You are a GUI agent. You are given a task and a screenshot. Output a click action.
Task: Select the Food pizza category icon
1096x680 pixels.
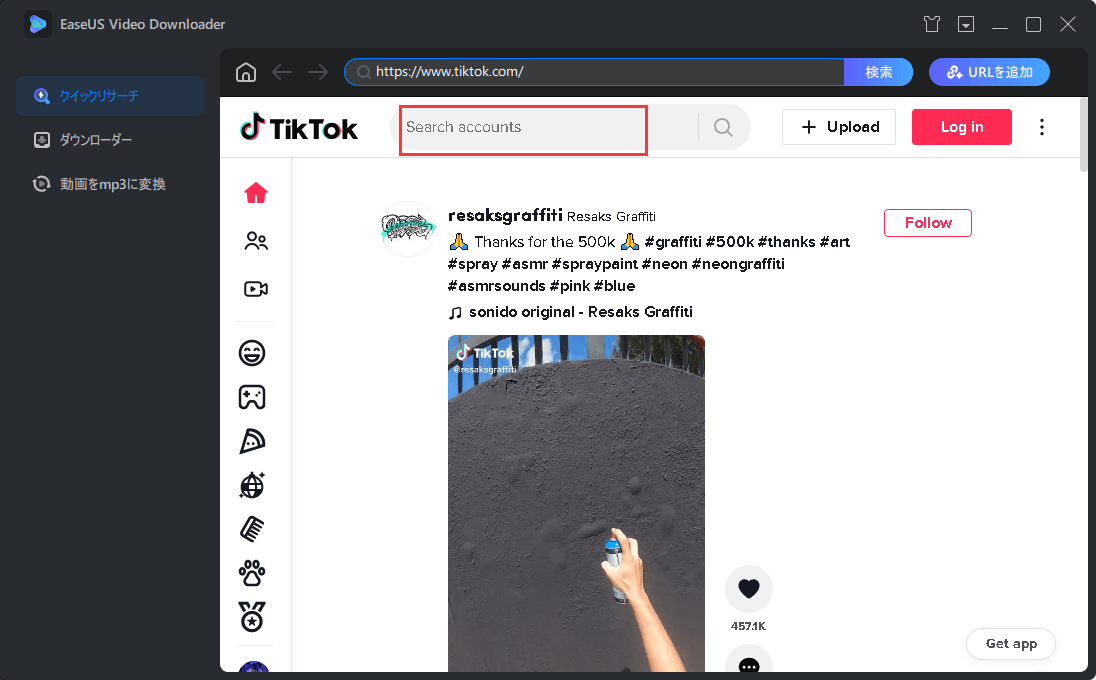click(x=252, y=441)
